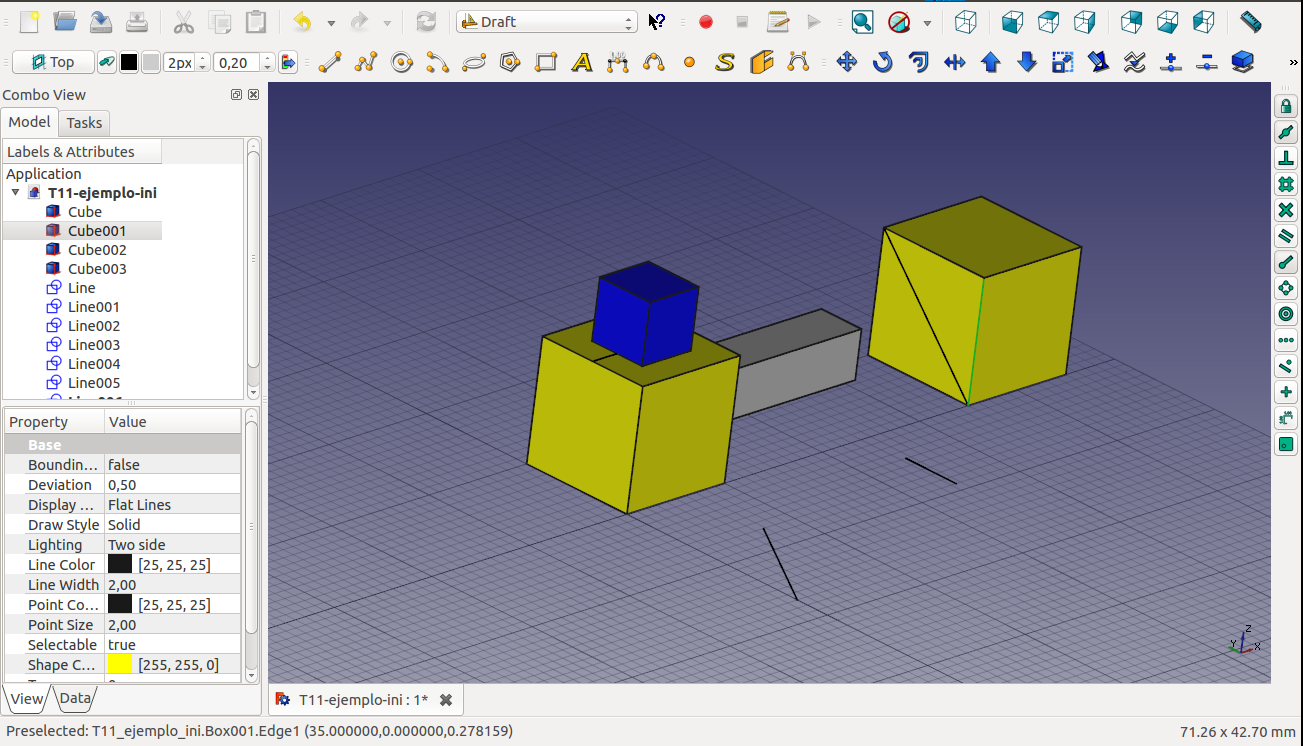Select the Draft Line tool
This screenshot has width=1303, height=746.
point(330,63)
